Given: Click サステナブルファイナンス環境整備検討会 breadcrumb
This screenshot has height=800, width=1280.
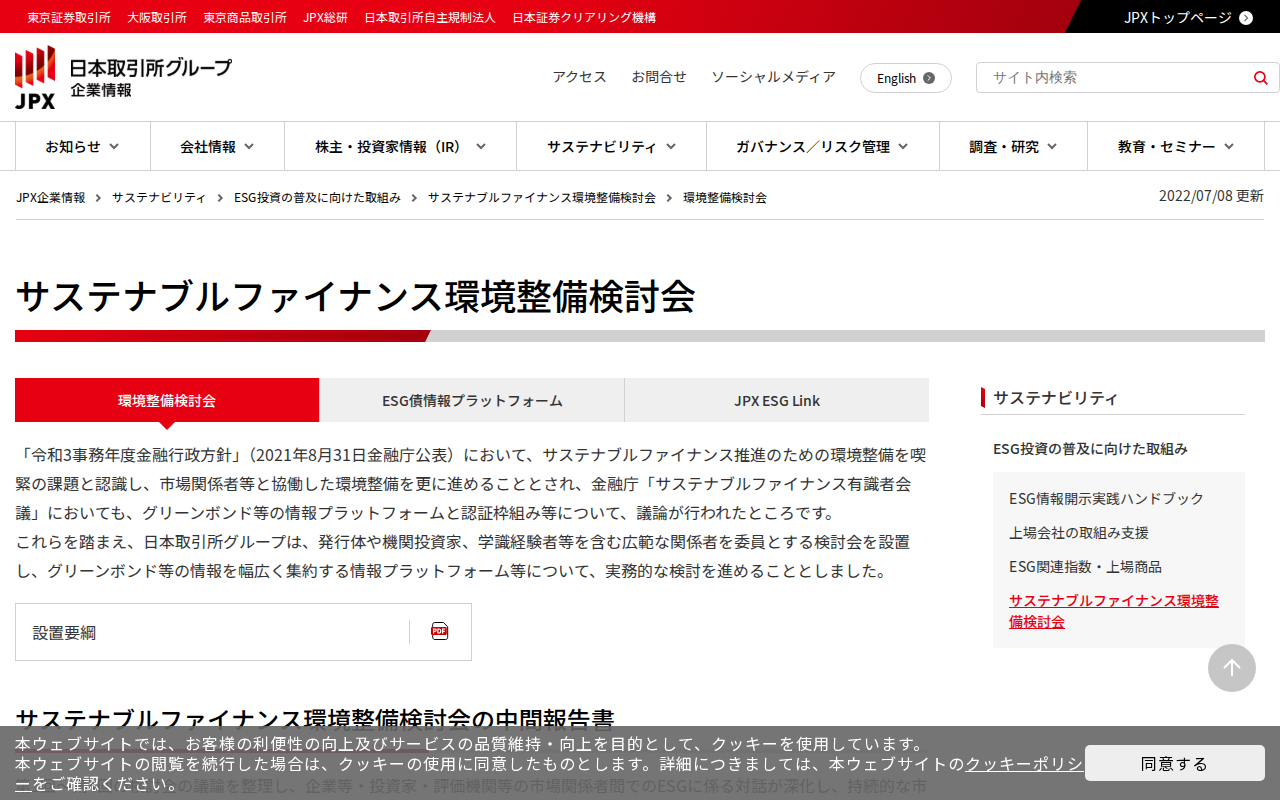Looking at the screenshot, I should (x=542, y=198).
